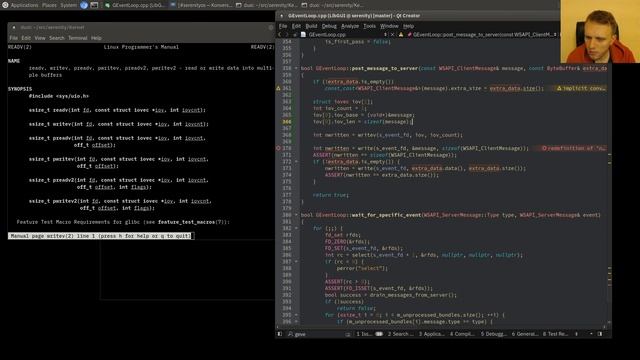
Task: Collapse the fold arrow at line 387
Action: click(296, 262)
